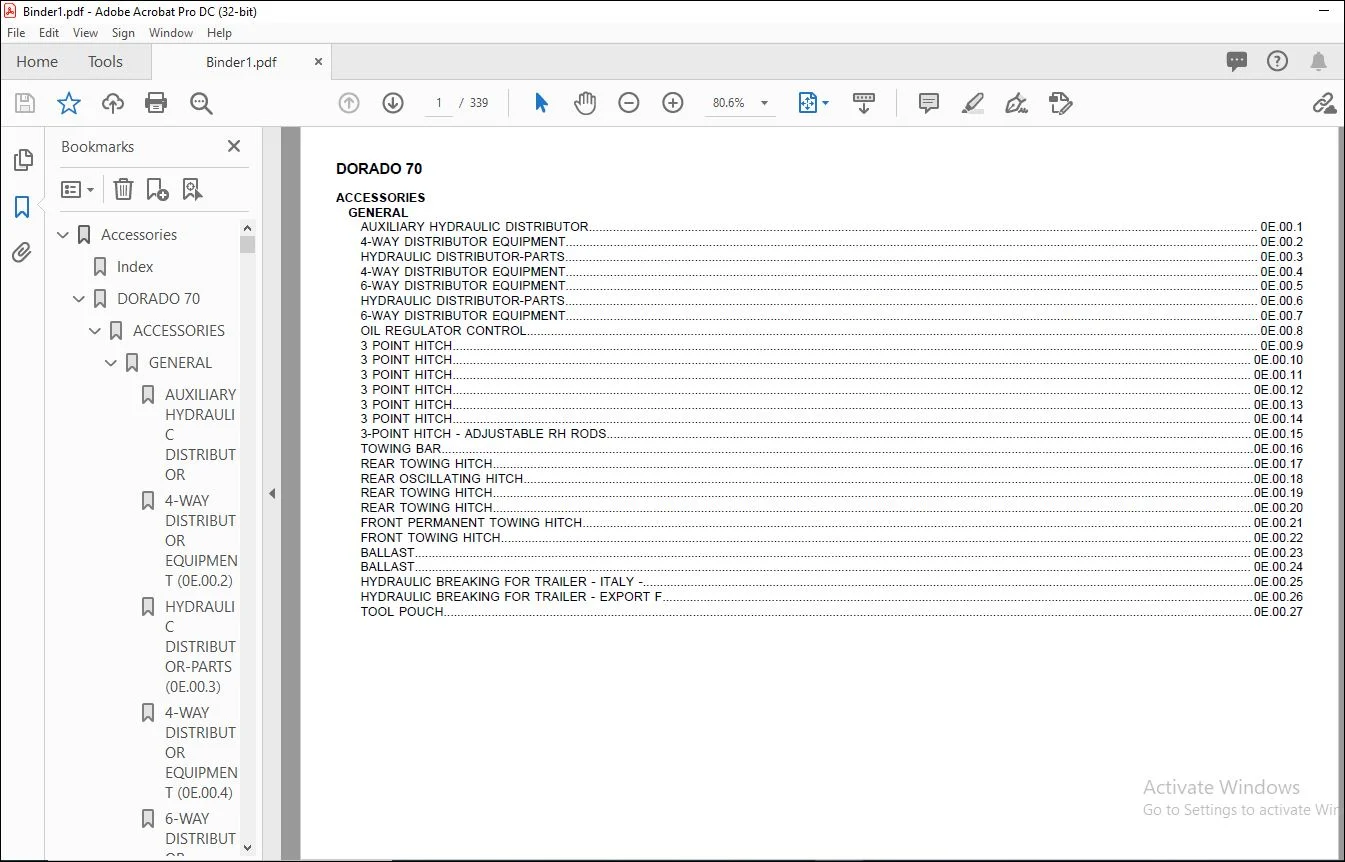The height and width of the screenshot is (862, 1345).
Task: Open the TOOL POUCH contents entry
Action: point(831,611)
